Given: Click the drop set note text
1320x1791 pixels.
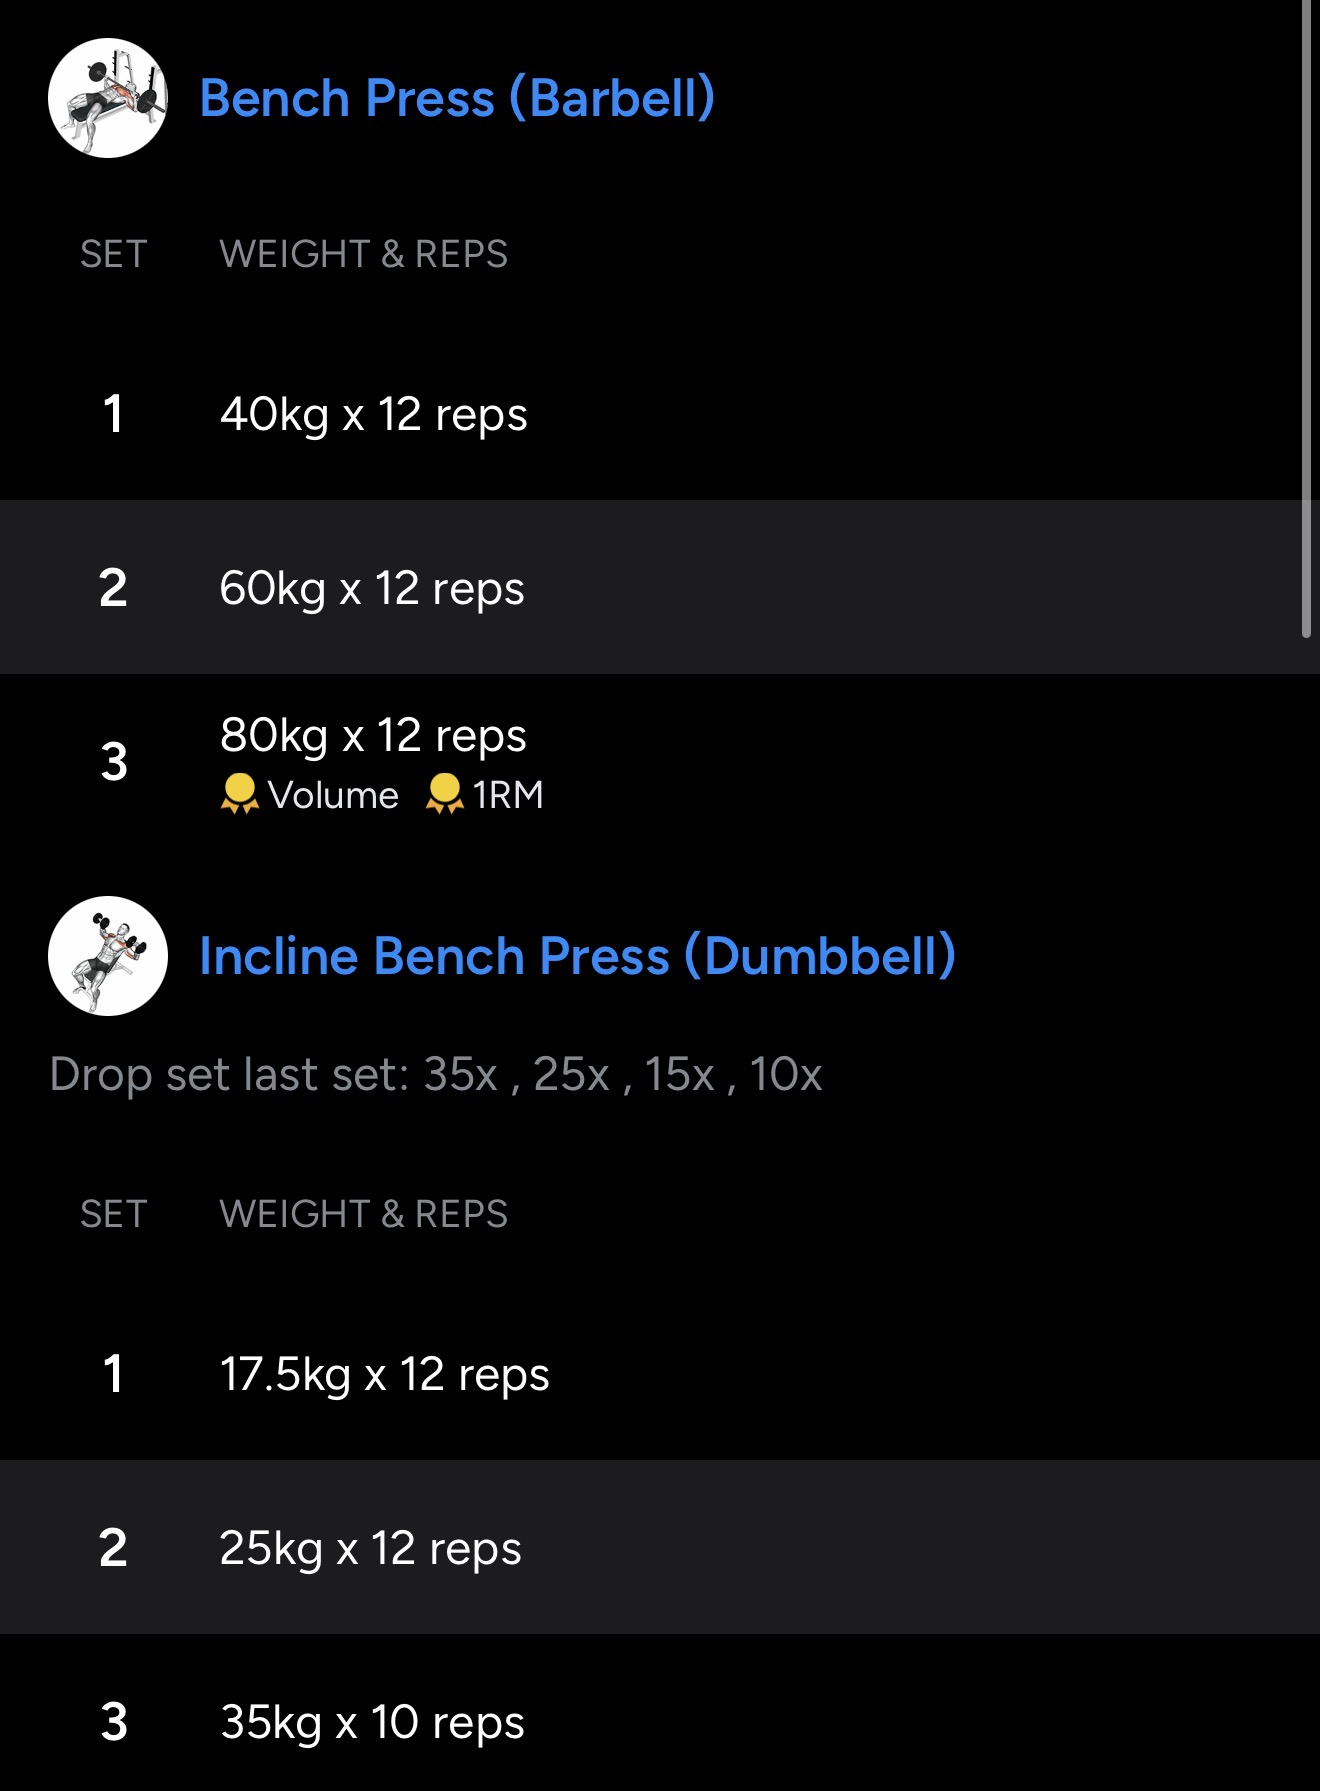Looking at the screenshot, I should point(436,1075).
